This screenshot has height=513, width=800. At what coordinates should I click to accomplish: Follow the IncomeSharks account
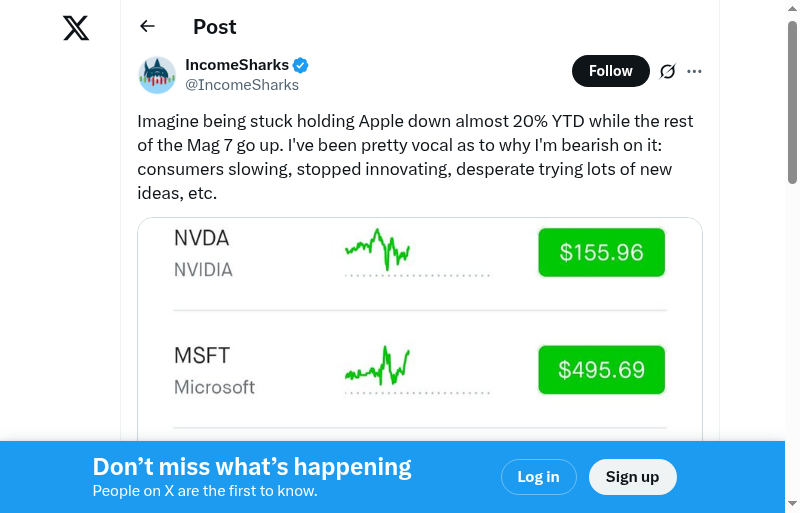pyautogui.click(x=610, y=71)
